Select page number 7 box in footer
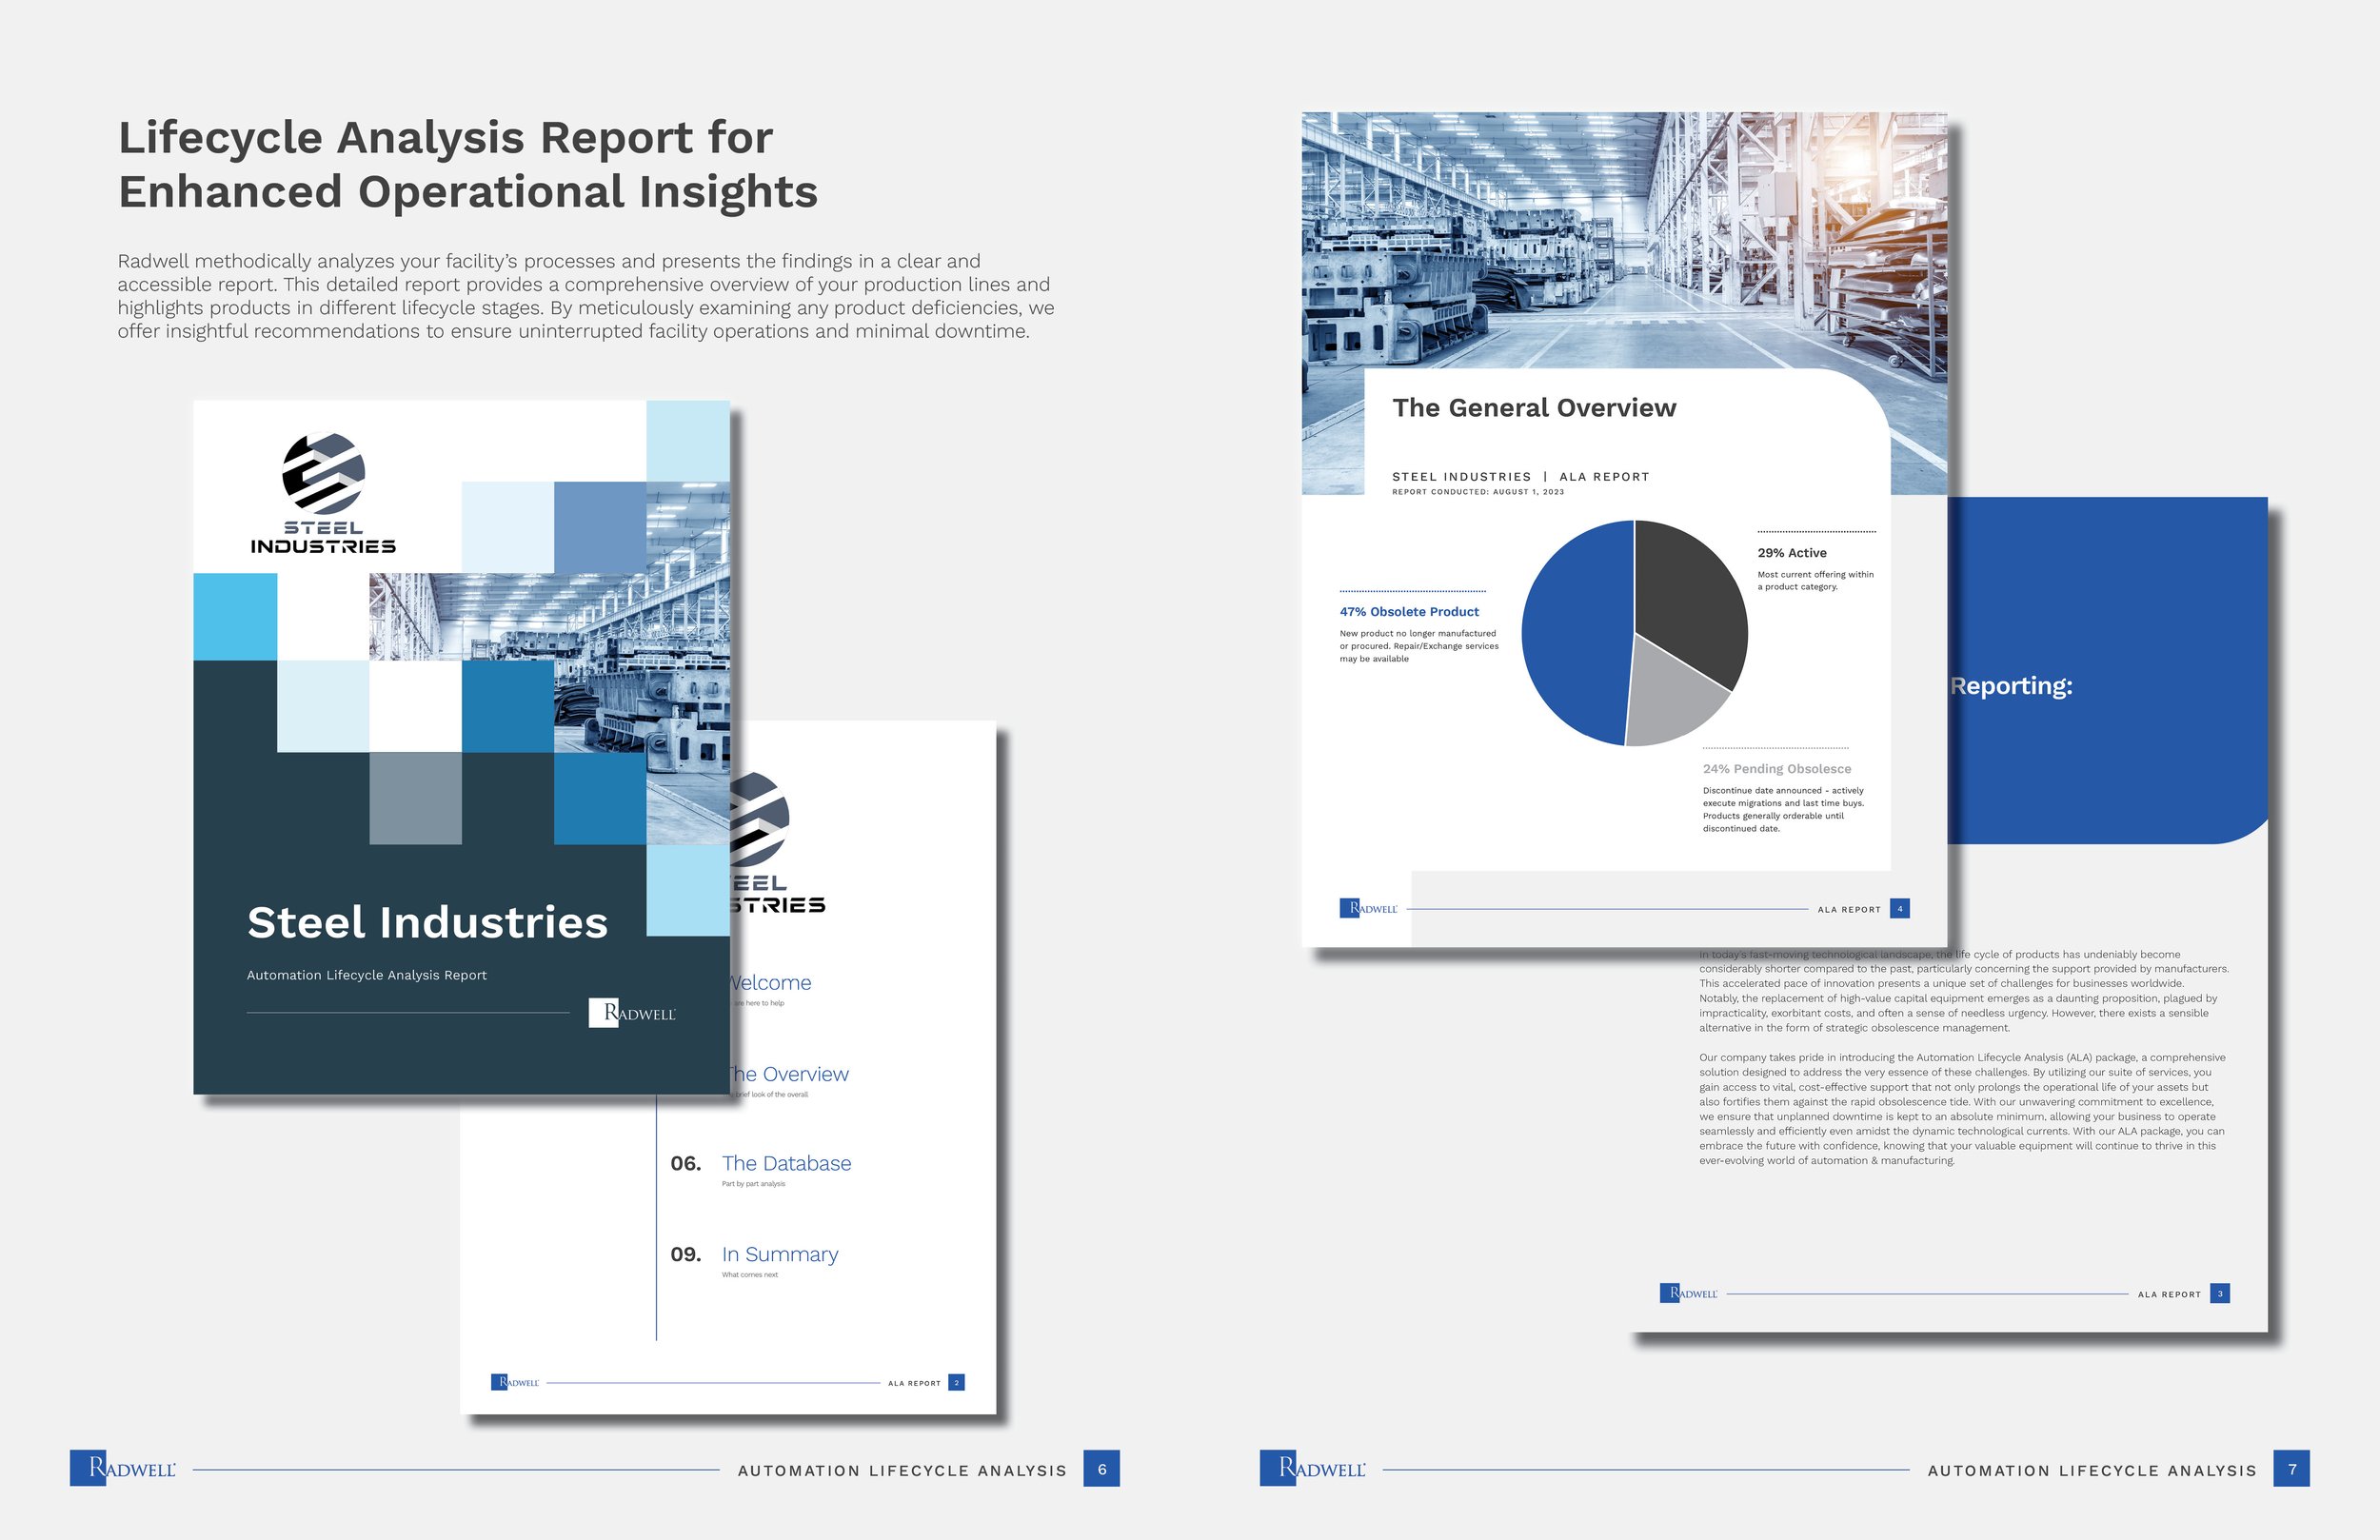The width and height of the screenshot is (2380, 1540). pos(2291,1469)
